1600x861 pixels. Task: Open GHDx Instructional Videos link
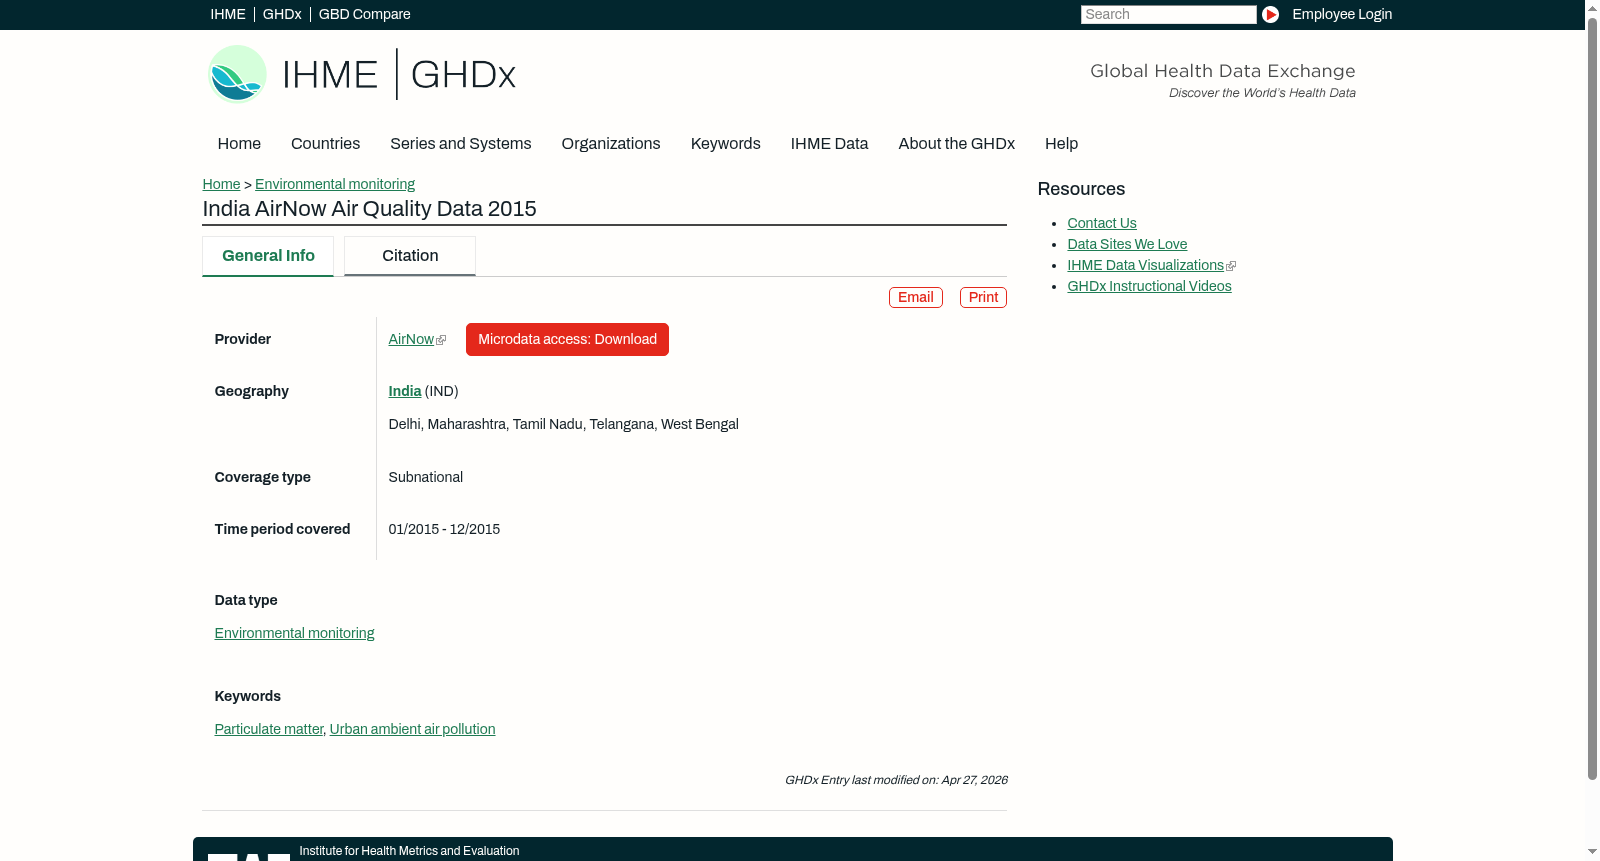tap(1149, 287)
